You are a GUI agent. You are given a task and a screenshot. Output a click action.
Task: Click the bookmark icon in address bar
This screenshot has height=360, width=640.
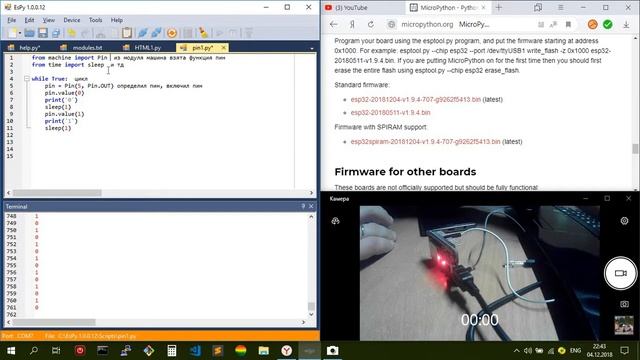(x=568, y=24)
